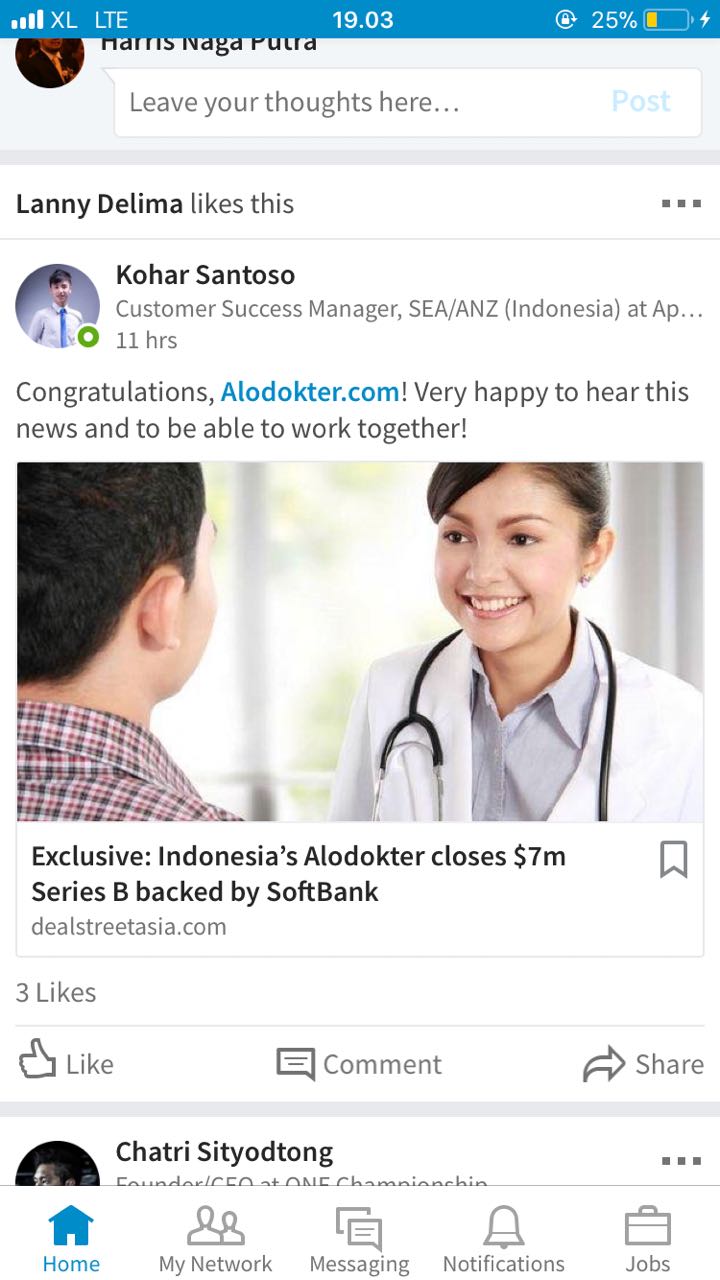The image size is (720, 1280).
Task: Open the article image of doctor and patient
Action: [360, 642]
